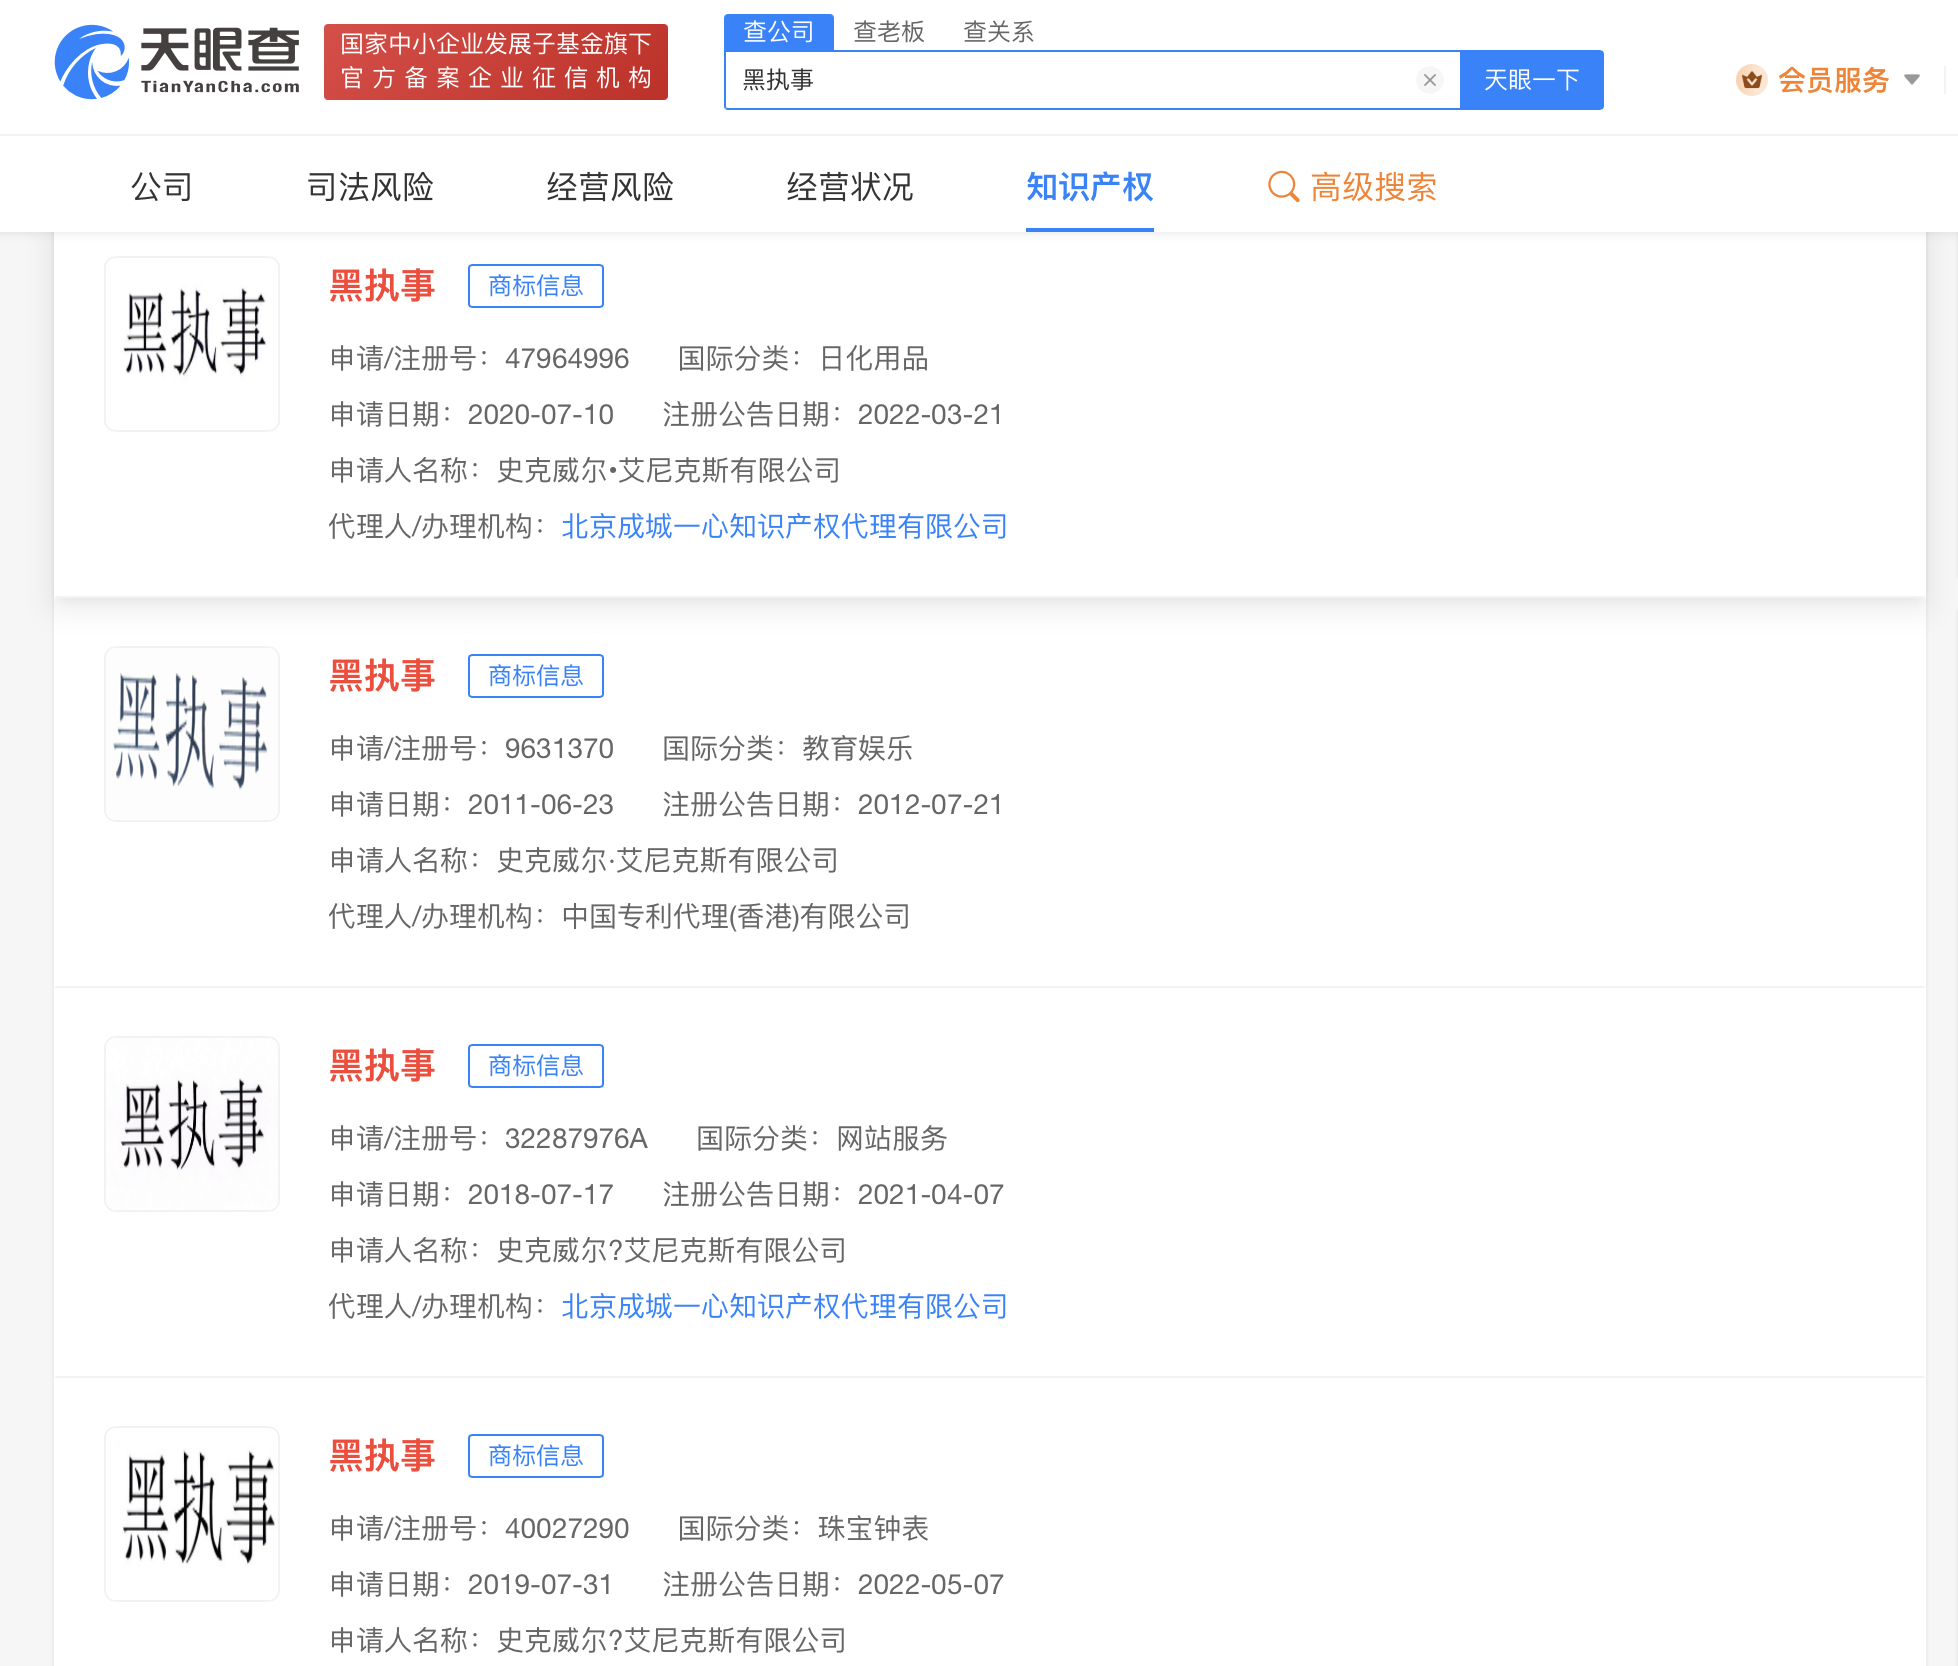This screenshot has width=1958, height=1666.
Task: Click the application date 2019-07-31
Action: tap(539, 1584)
